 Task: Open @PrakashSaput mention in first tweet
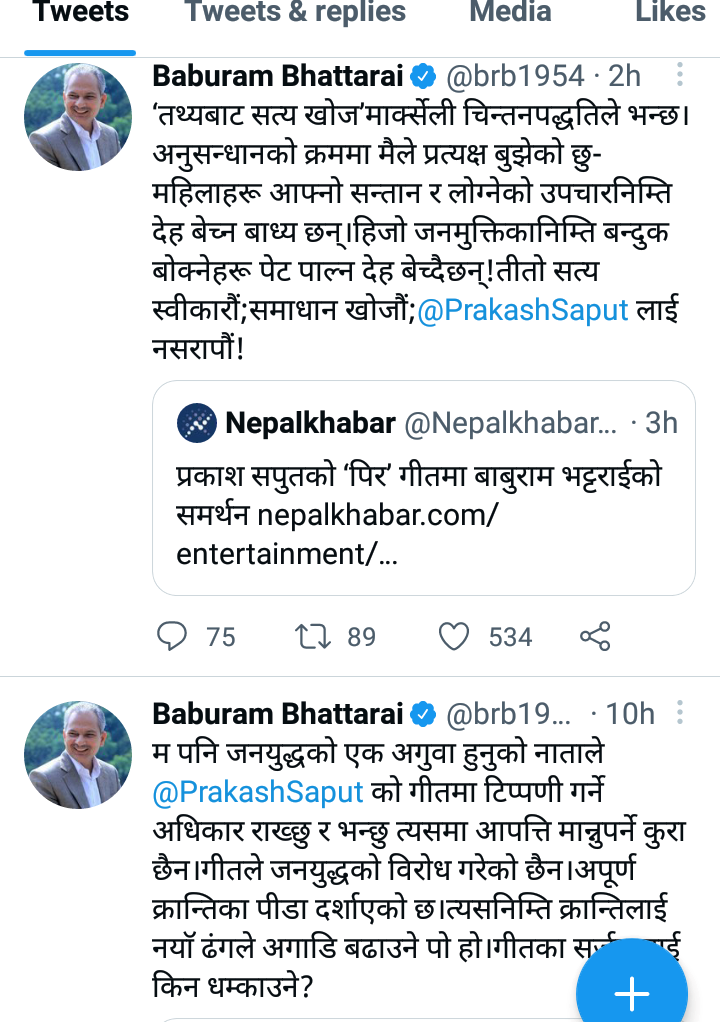click(x=522, y=310)
